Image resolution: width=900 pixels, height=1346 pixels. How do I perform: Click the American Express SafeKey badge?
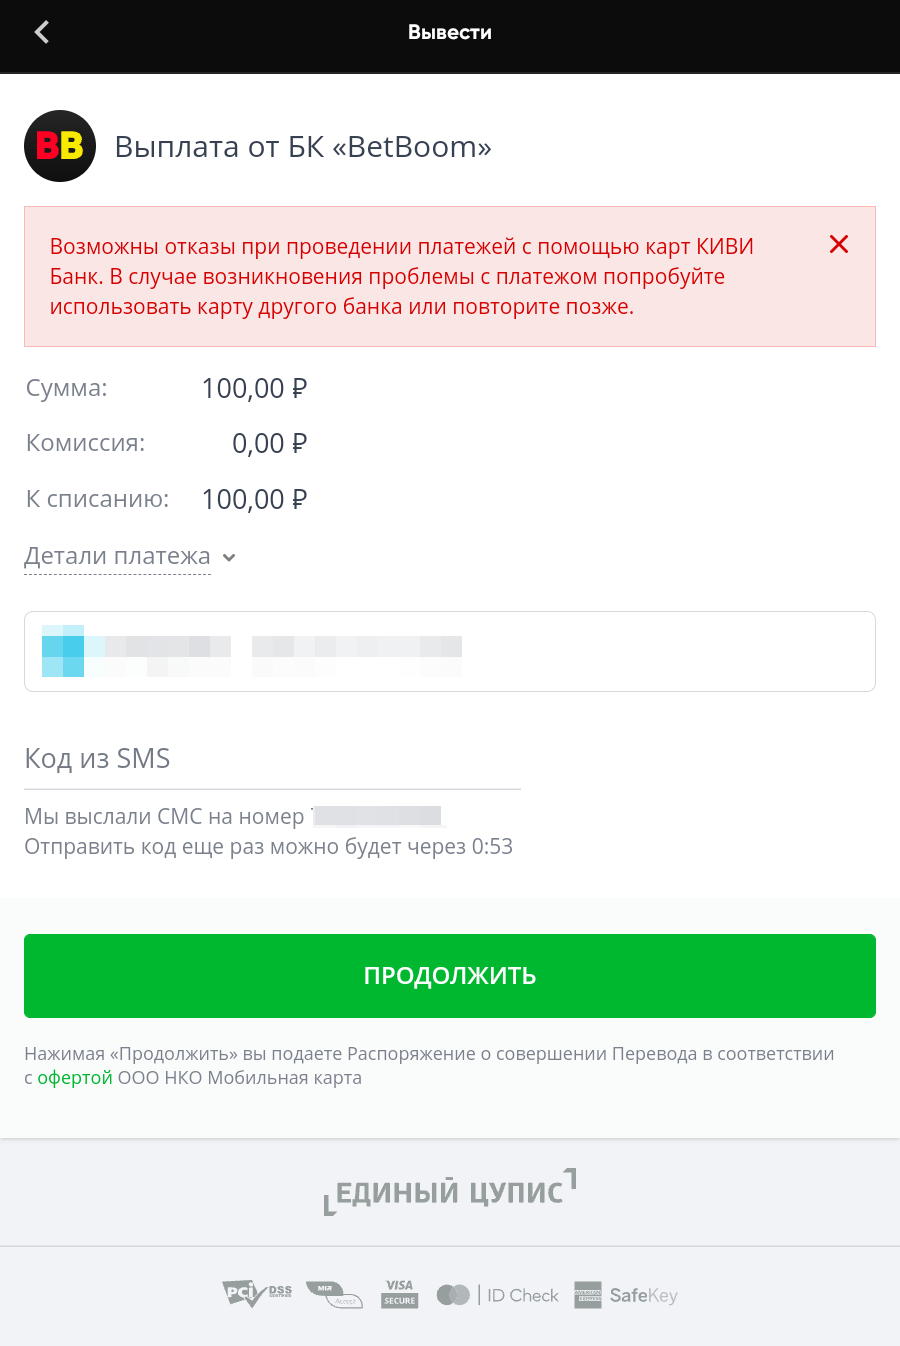(x=626, y=1295)
